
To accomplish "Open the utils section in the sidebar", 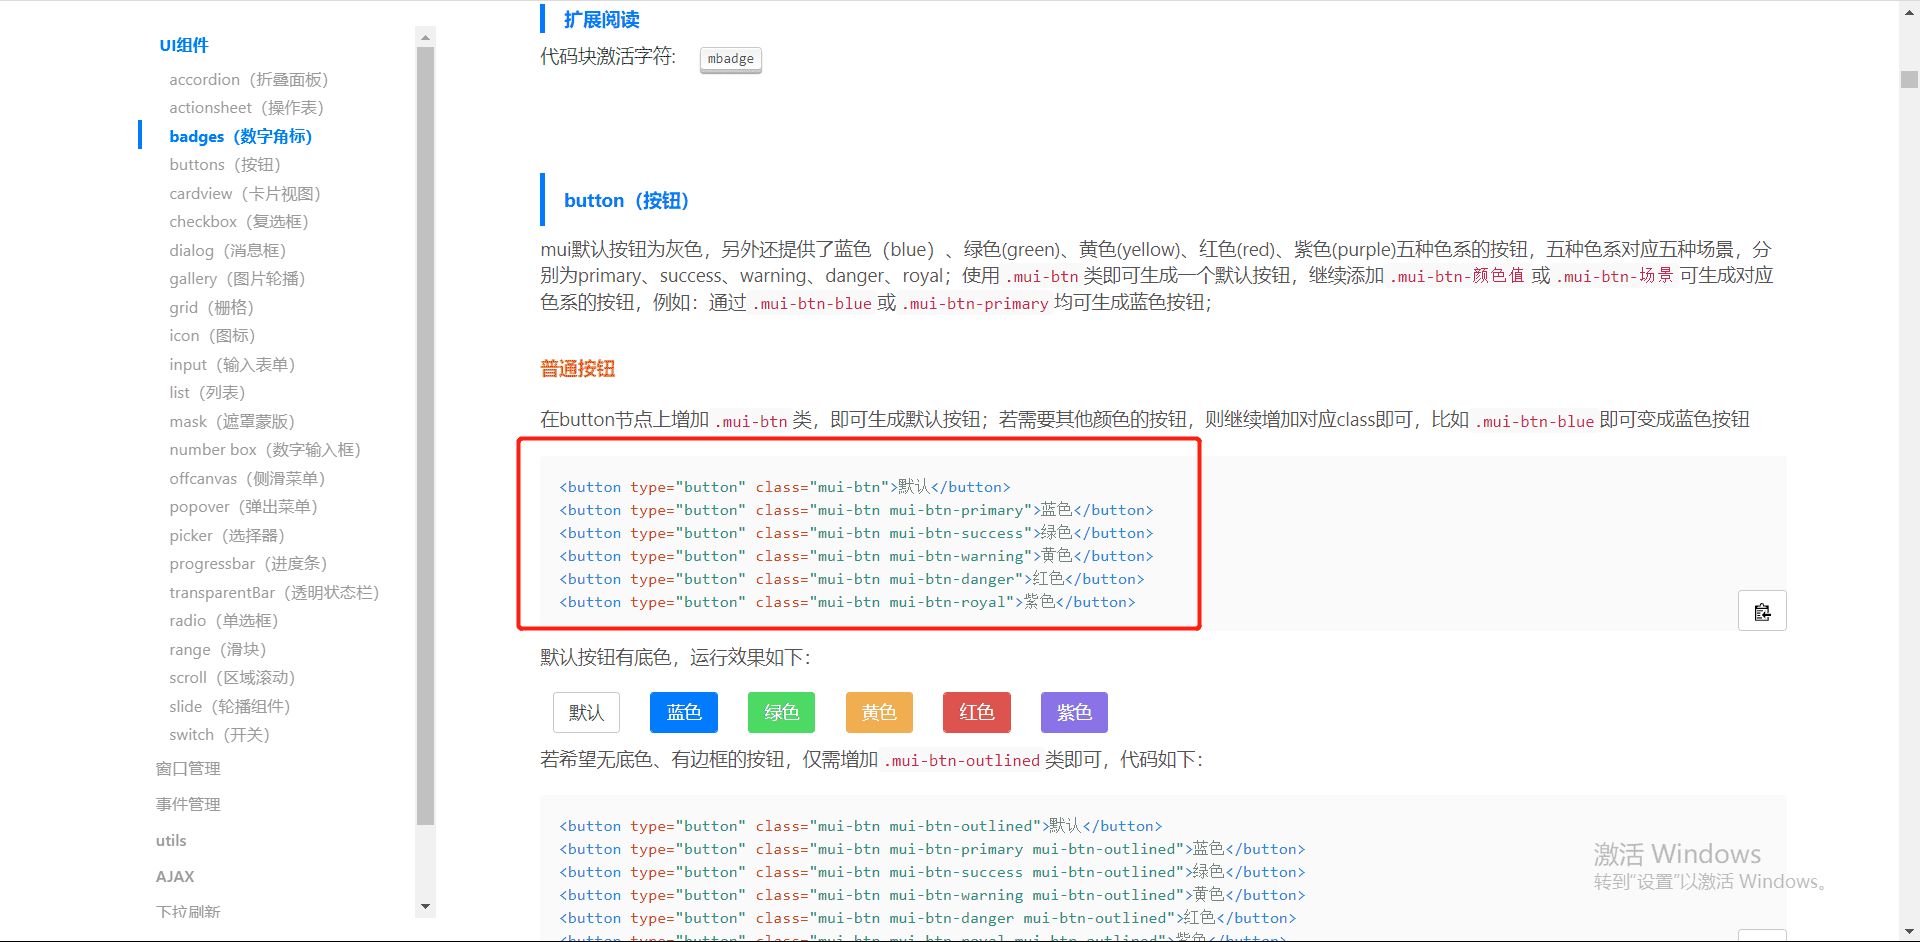I will point(170,840).
